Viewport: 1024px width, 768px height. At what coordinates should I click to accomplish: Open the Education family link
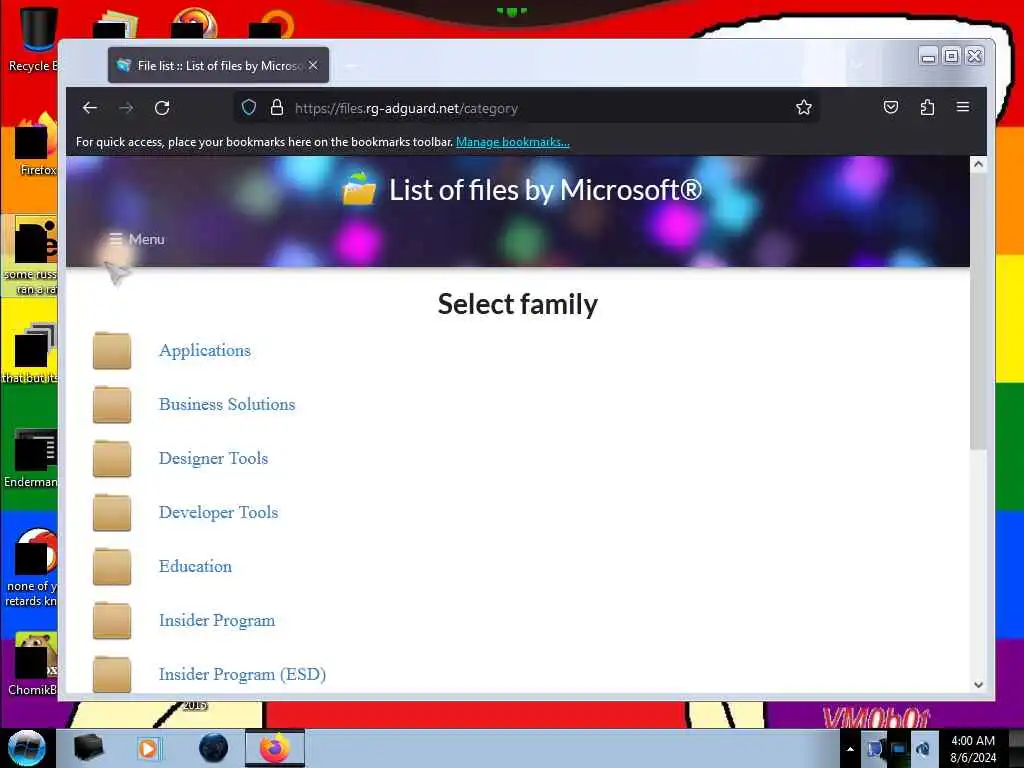(x=195, y=566)
